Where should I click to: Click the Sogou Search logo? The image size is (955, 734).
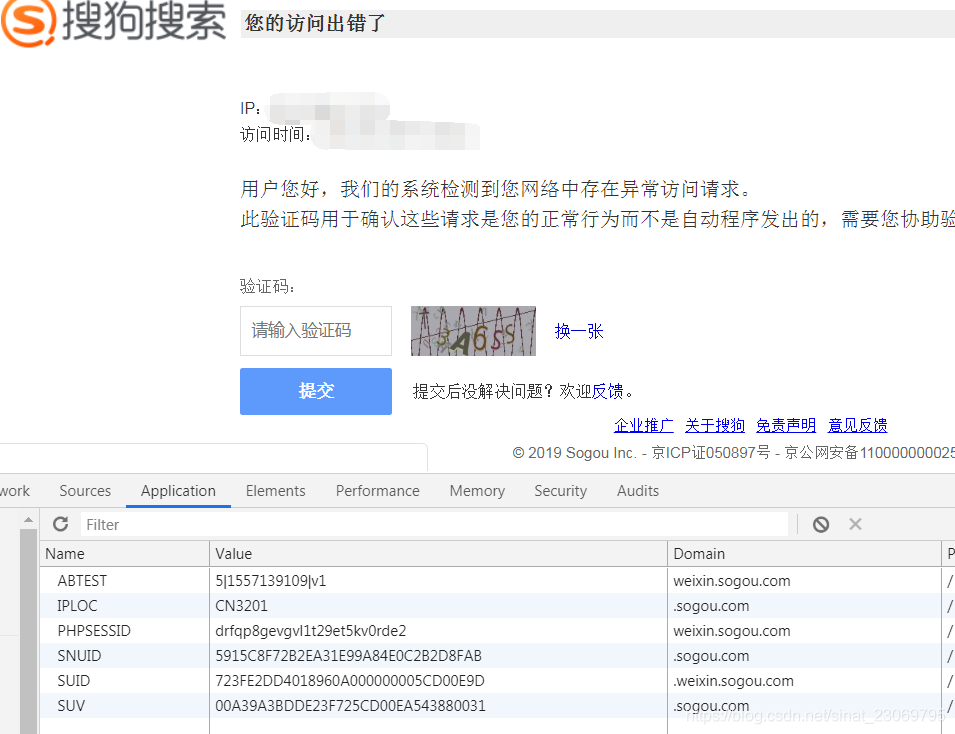coord(113,22)
